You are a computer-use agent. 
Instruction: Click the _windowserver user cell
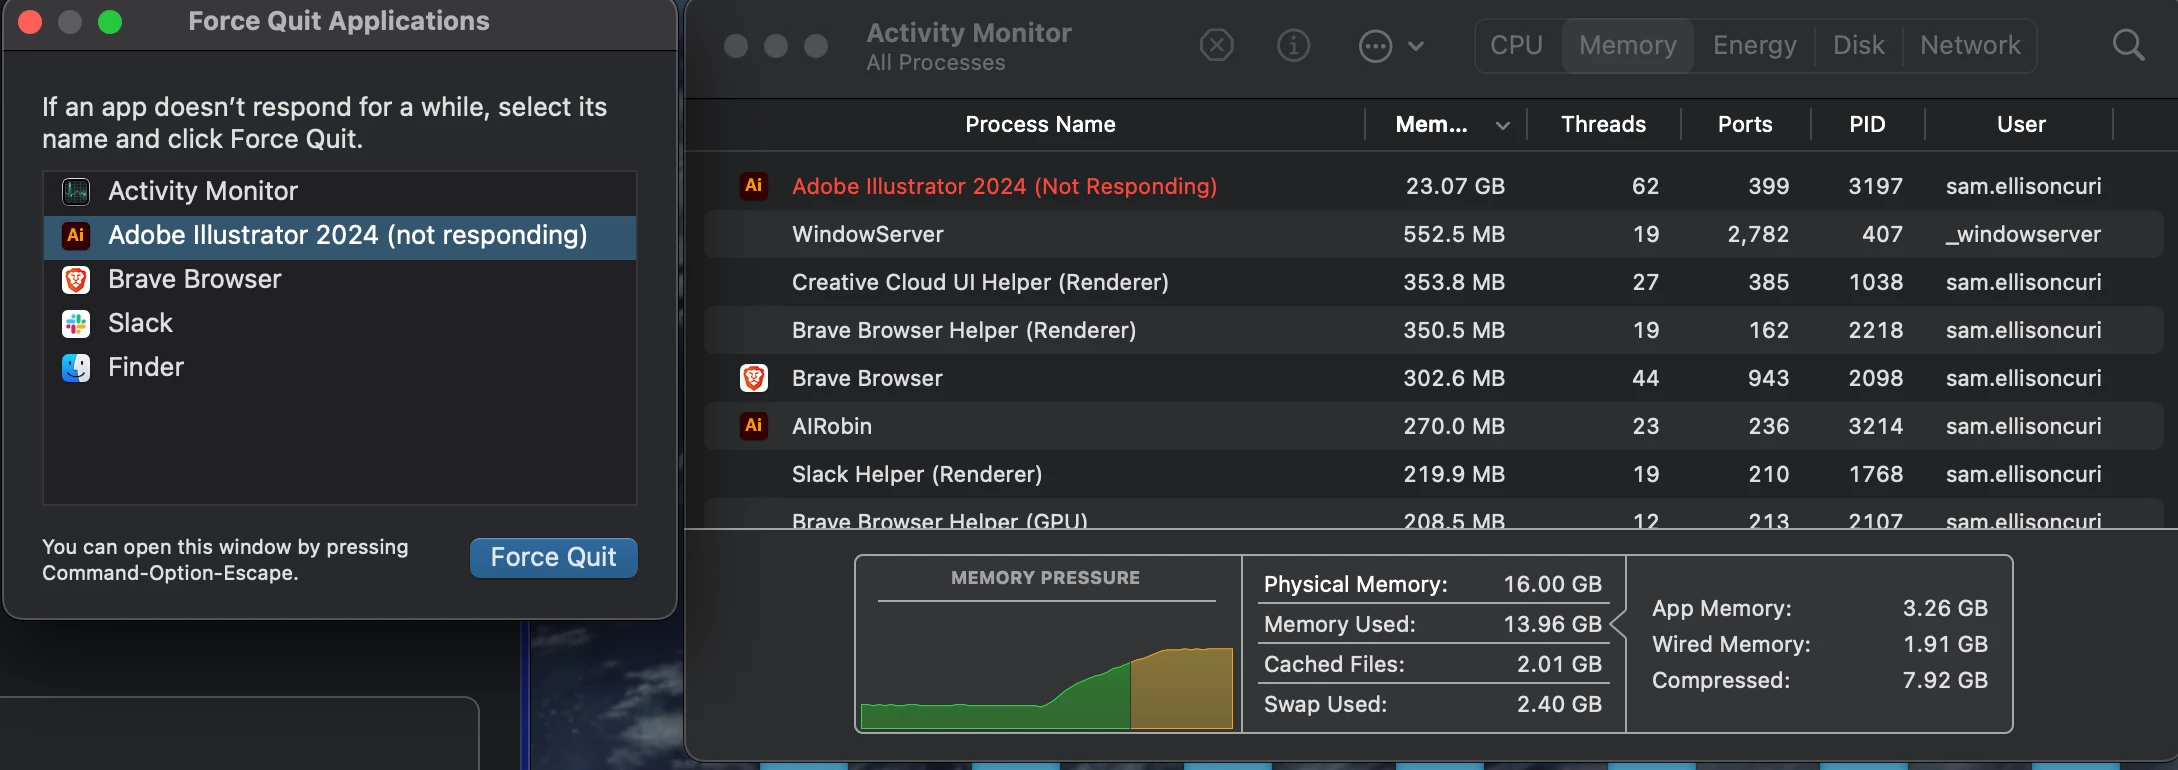coord(2023,235)
